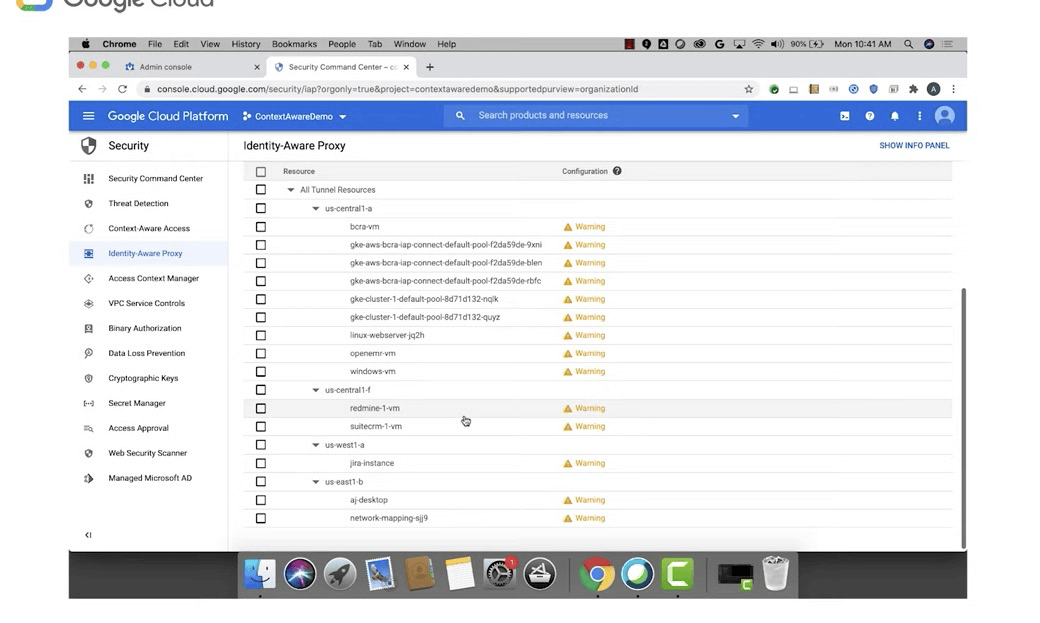Screen dimensions: 1040x623
Task: Collapse the All Tunnel Resources tree
Action: pyautogui.click(x=291, y=190)
